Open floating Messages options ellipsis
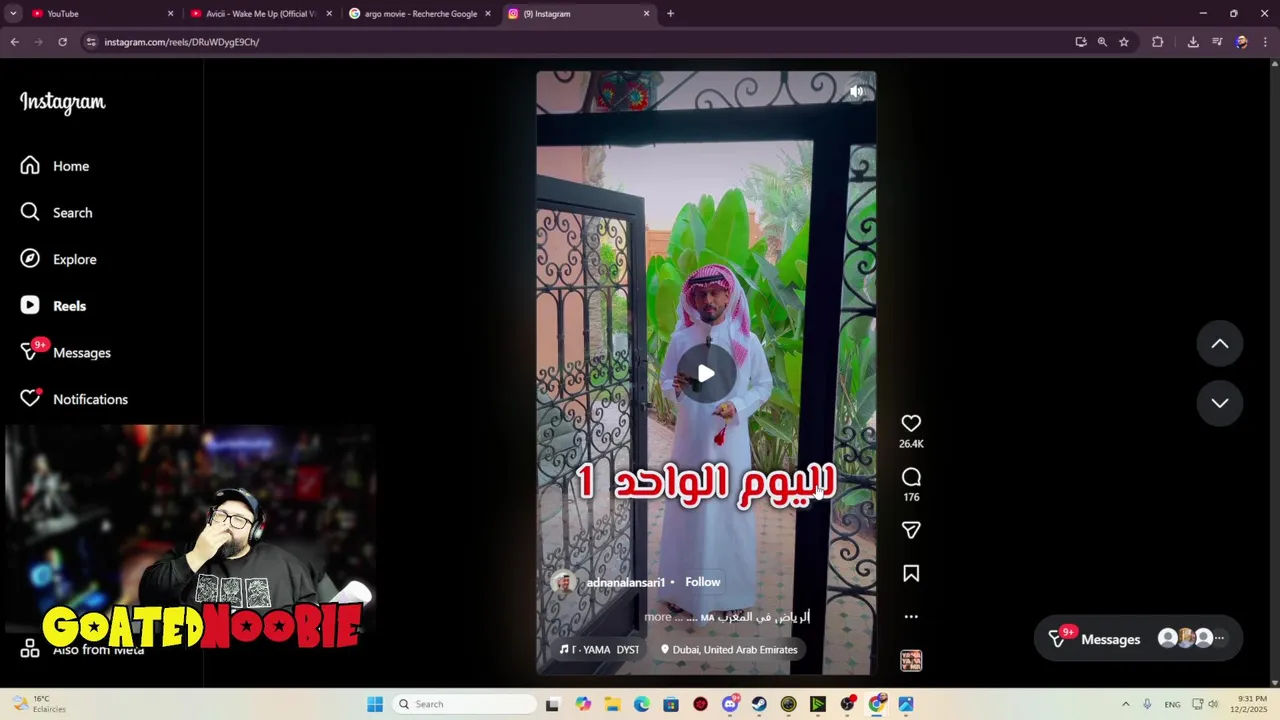The width and height of the screenshot is (1280, 720). point(1219,638)
